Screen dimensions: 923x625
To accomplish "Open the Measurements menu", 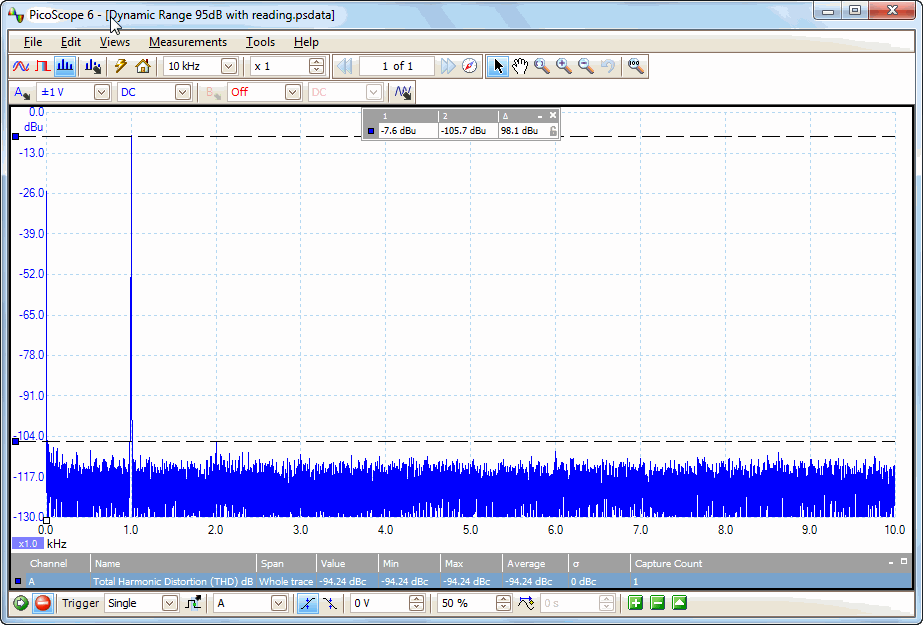I will click(188, 42).
